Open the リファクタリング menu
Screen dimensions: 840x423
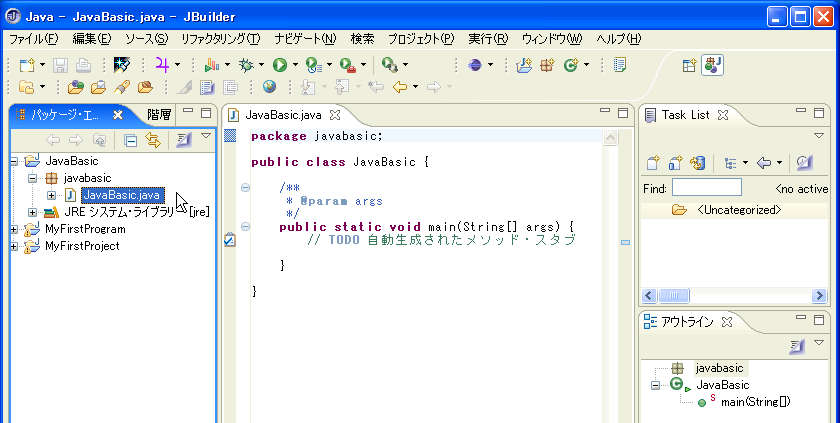220,39
